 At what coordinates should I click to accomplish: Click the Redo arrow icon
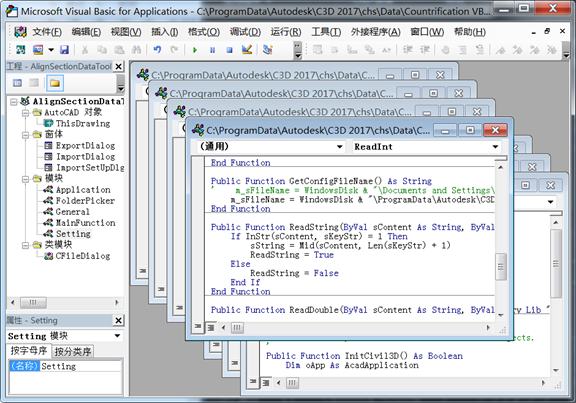point(174,49)
